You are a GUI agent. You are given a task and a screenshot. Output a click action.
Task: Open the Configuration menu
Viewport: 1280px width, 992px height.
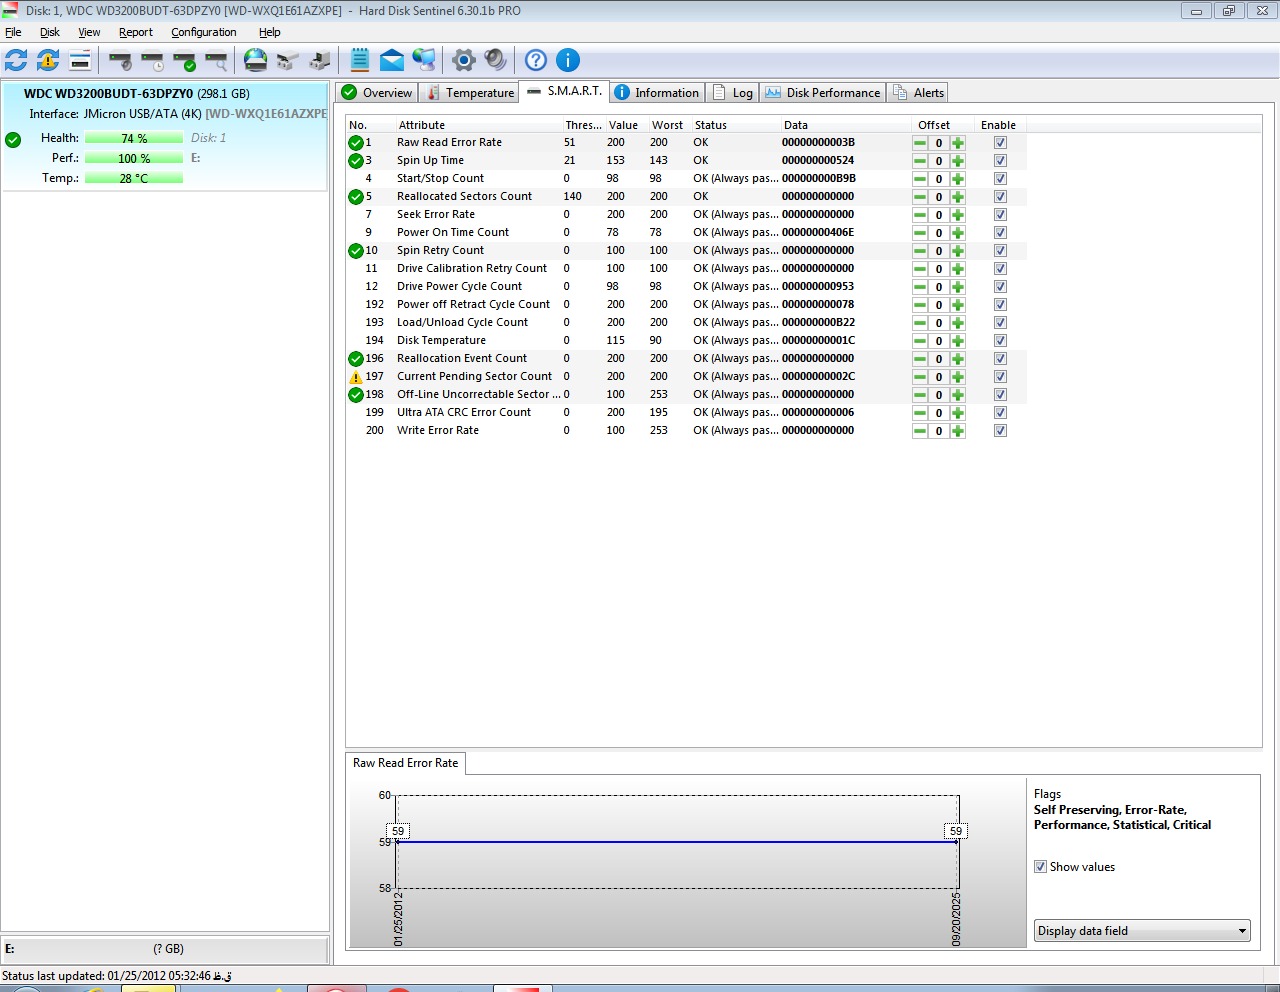203,32
